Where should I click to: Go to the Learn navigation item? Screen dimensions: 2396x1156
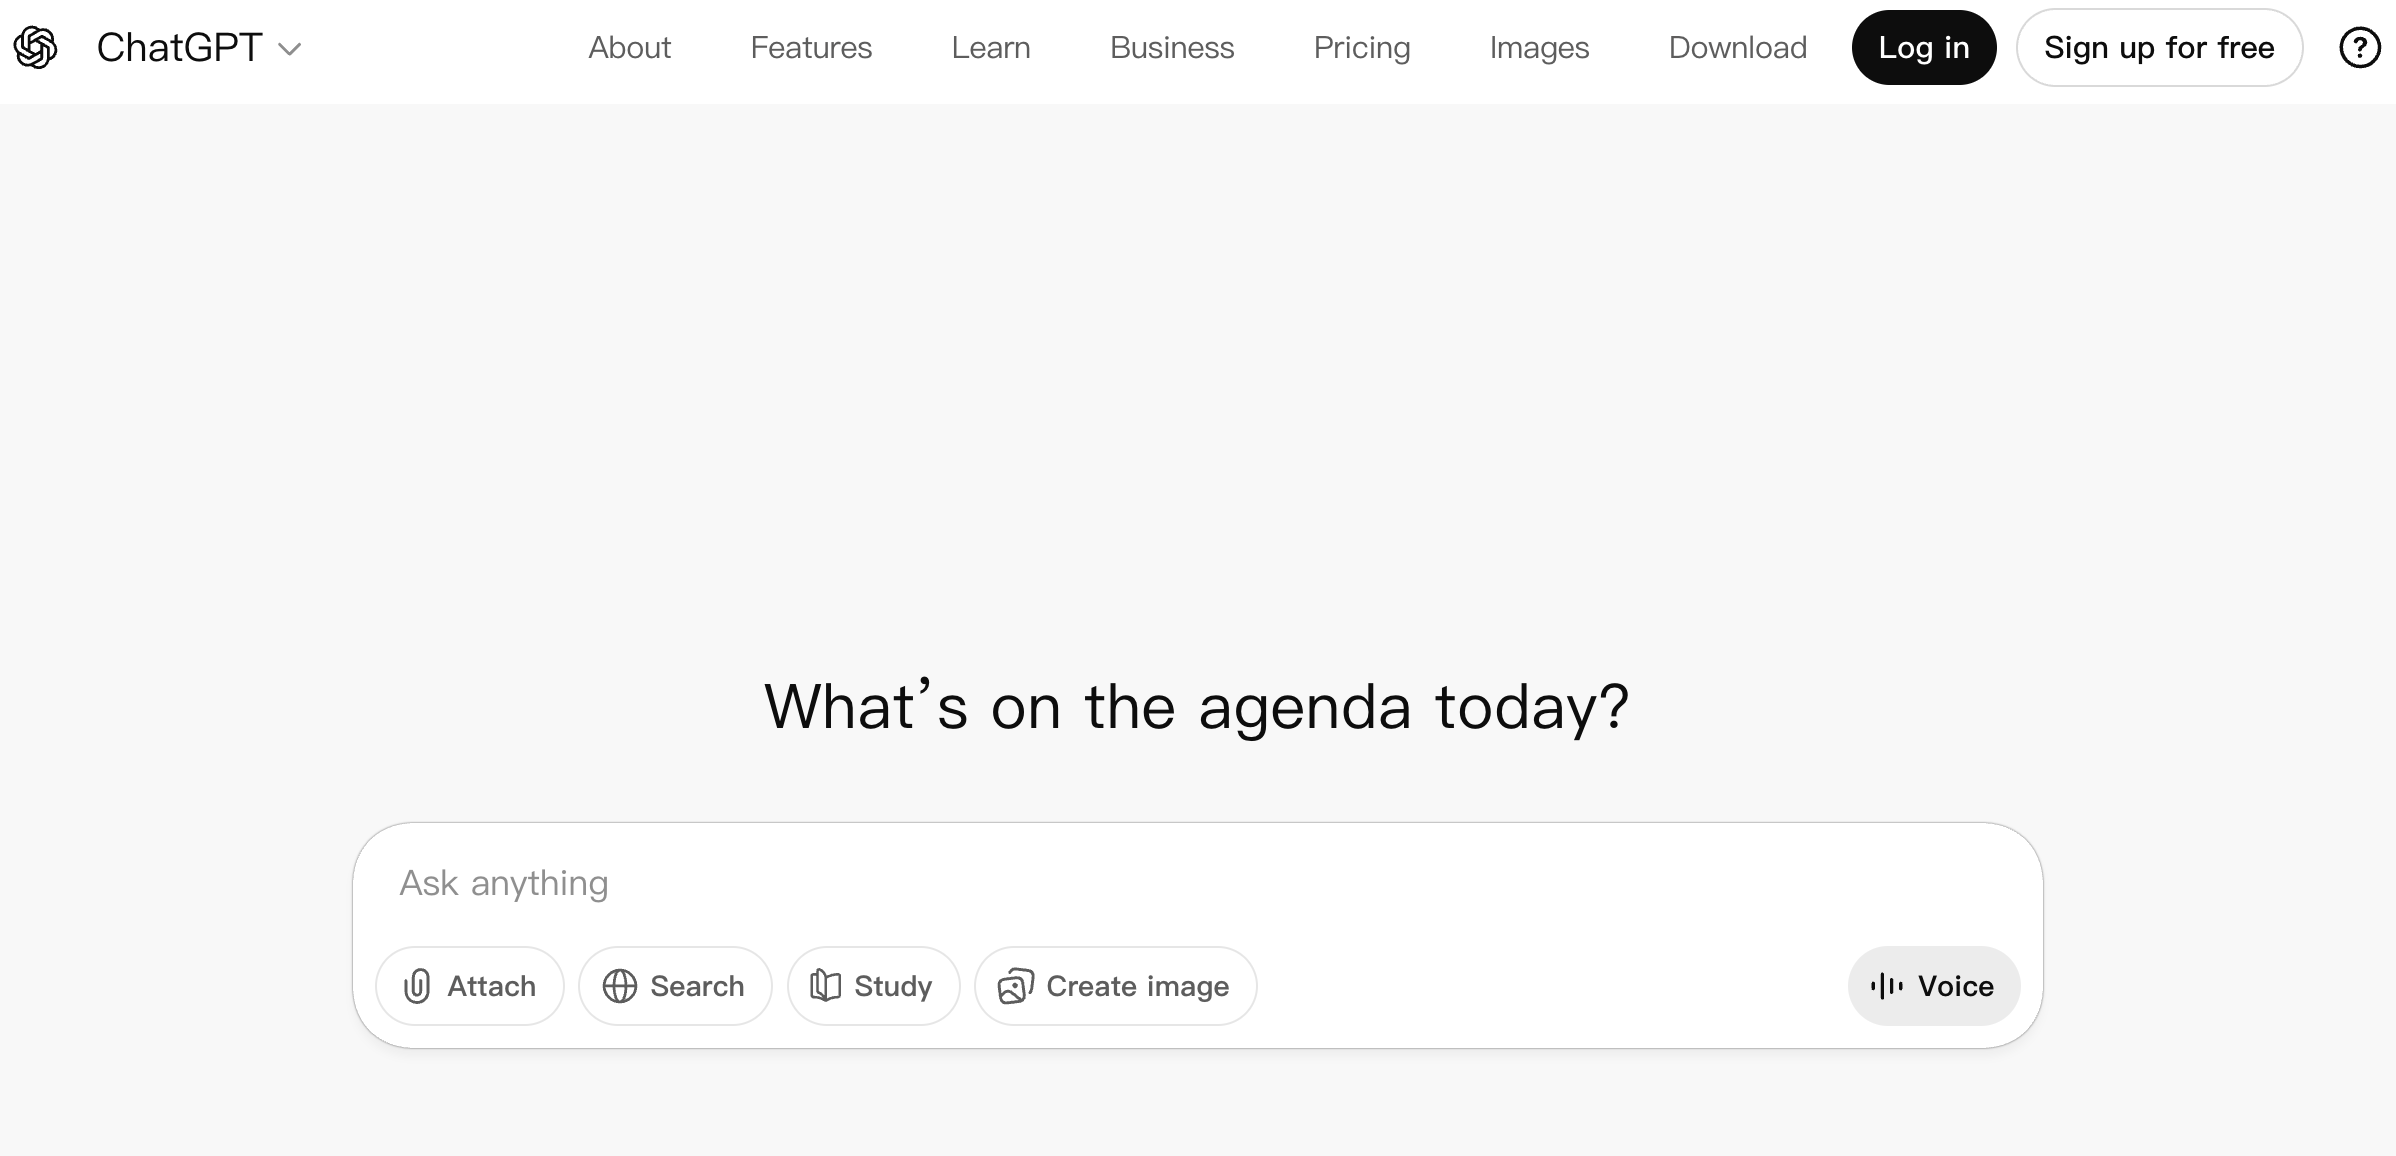coord(990,48)
